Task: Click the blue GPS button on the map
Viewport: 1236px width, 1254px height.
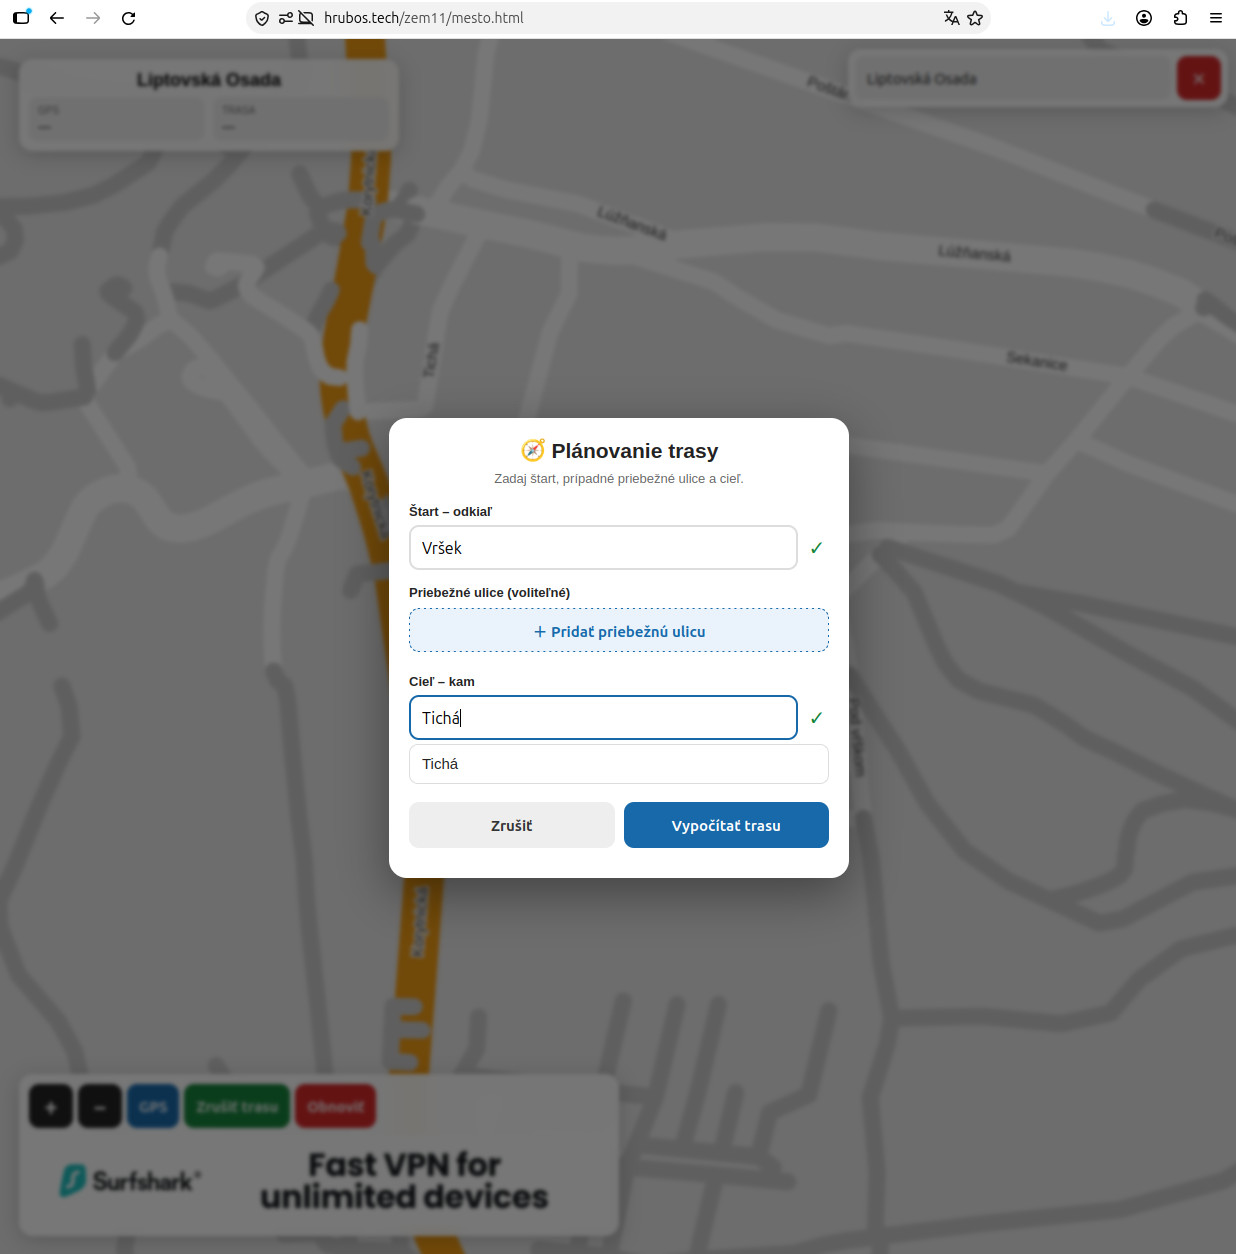Action: (153, 1106)
